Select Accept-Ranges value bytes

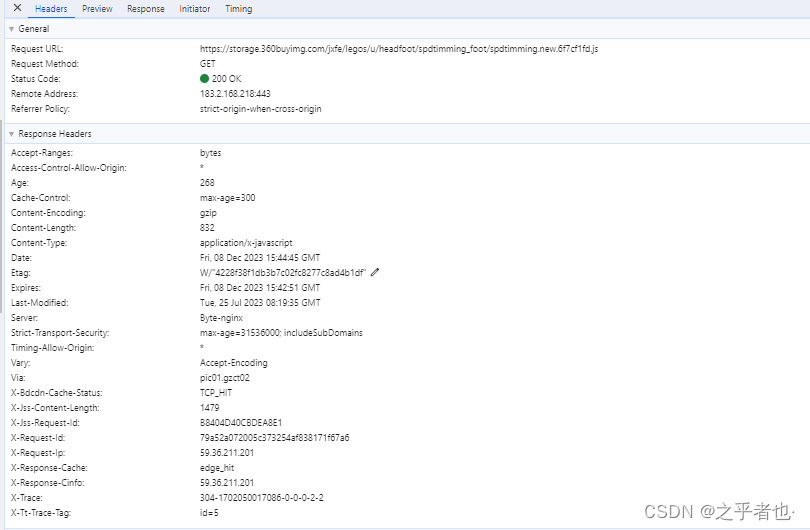pos(210,153)
